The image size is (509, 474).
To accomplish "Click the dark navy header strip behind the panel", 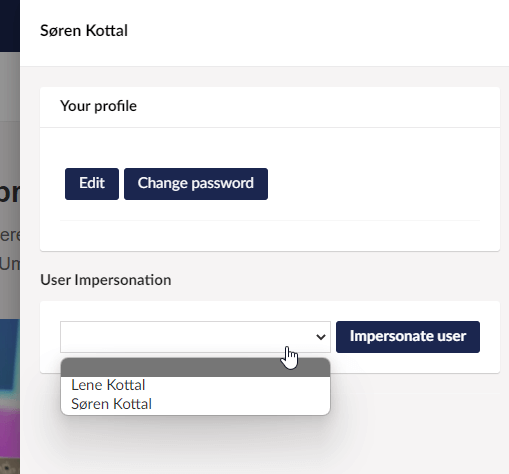I will click(10, 26).
